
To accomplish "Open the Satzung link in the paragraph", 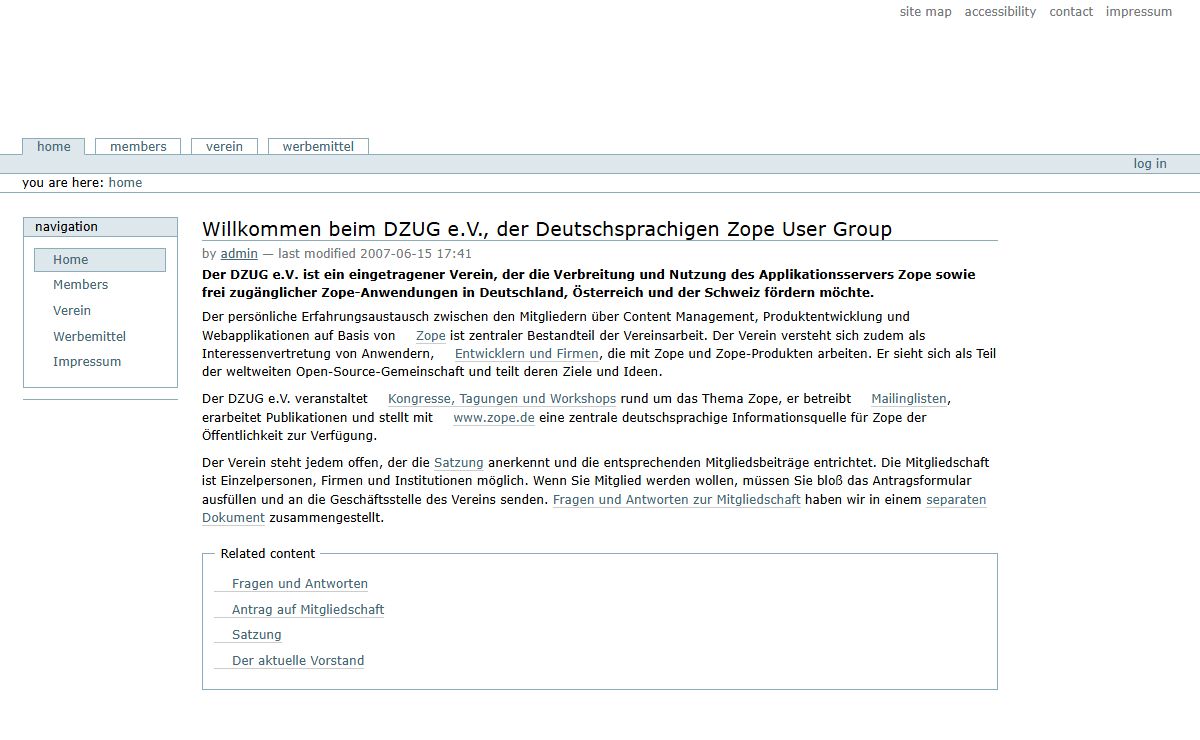I will point(459,463).
